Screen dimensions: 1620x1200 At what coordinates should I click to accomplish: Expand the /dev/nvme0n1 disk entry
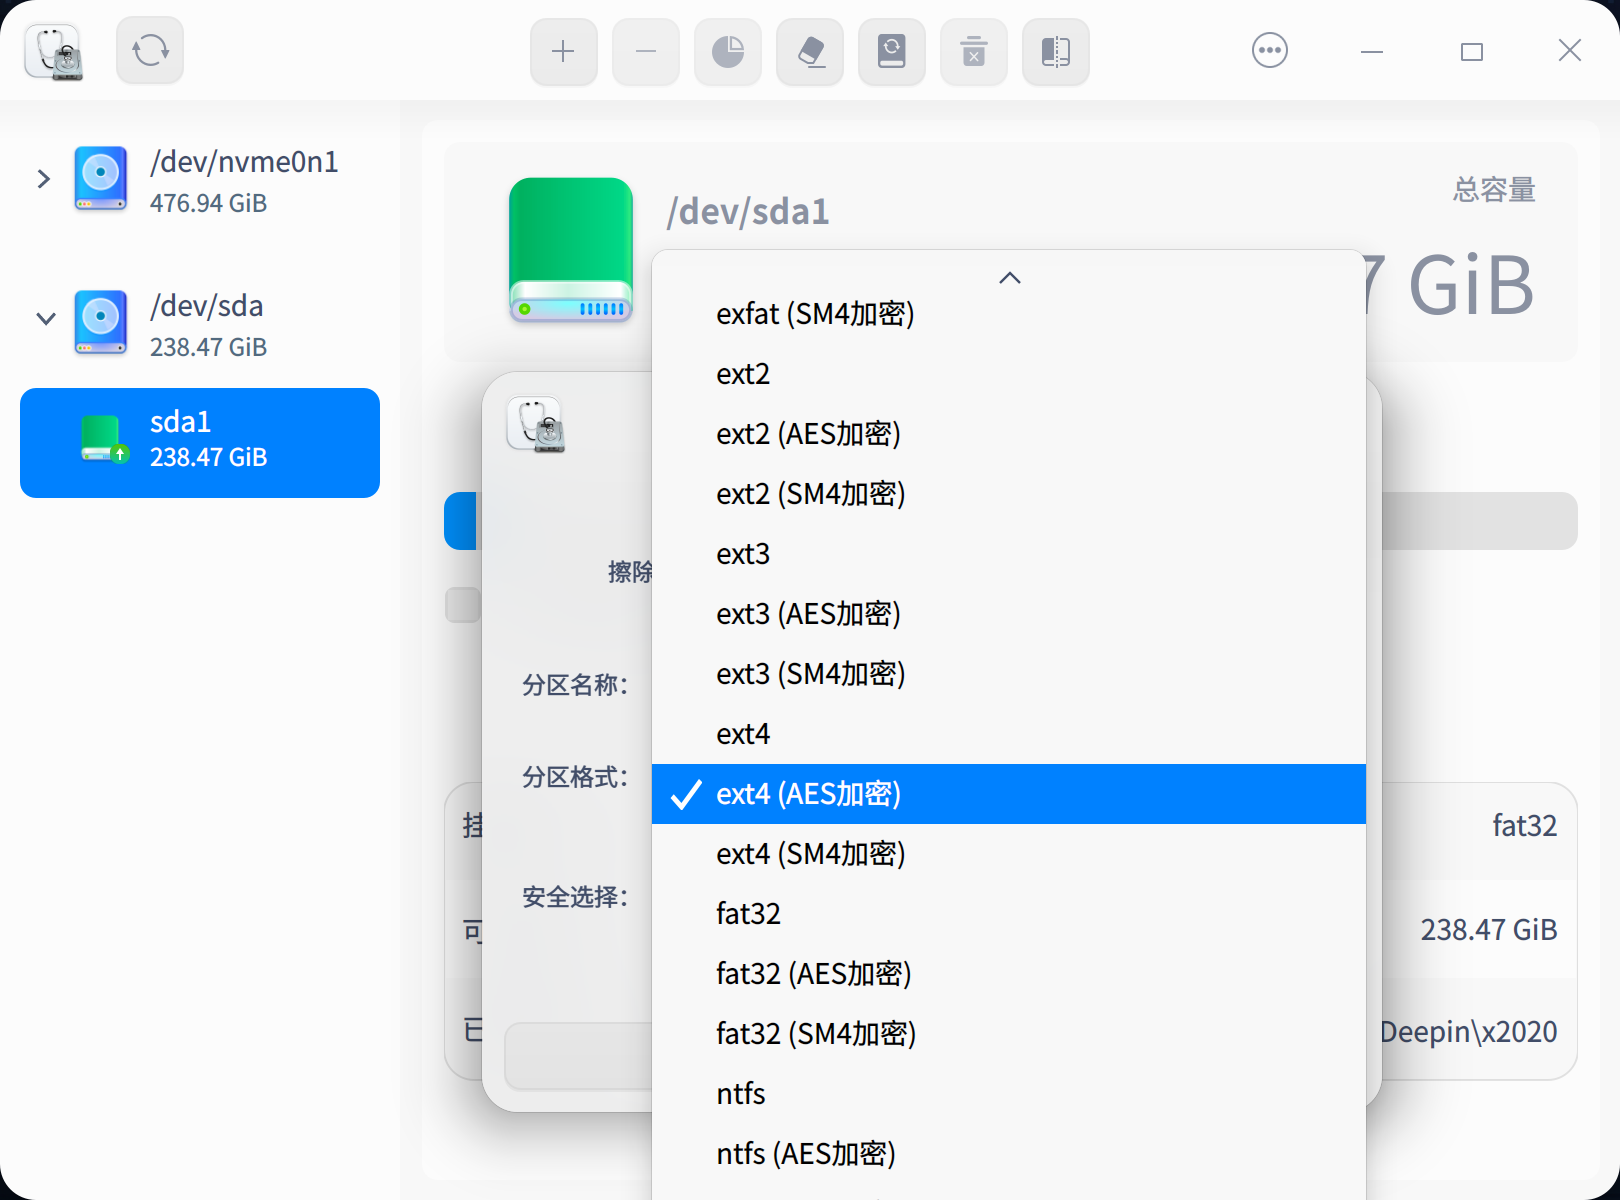pos(42,178)
